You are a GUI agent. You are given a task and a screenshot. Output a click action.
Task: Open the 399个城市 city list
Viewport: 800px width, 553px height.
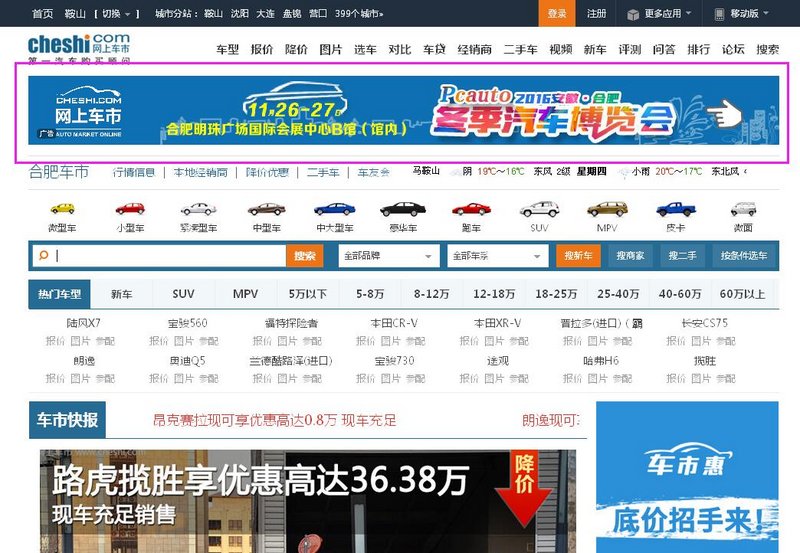359,14
